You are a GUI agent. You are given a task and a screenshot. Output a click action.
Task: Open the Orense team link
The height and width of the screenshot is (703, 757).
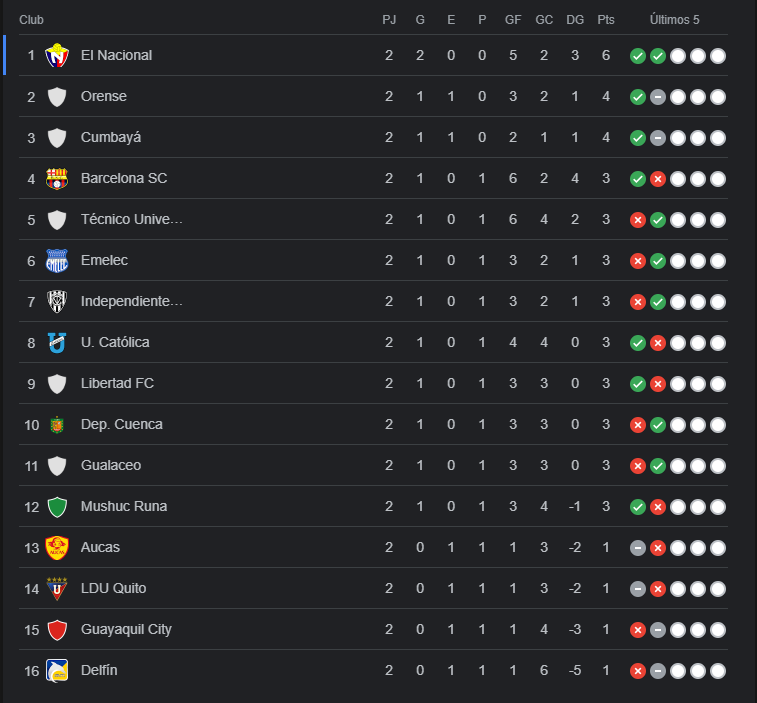[104, 97]
